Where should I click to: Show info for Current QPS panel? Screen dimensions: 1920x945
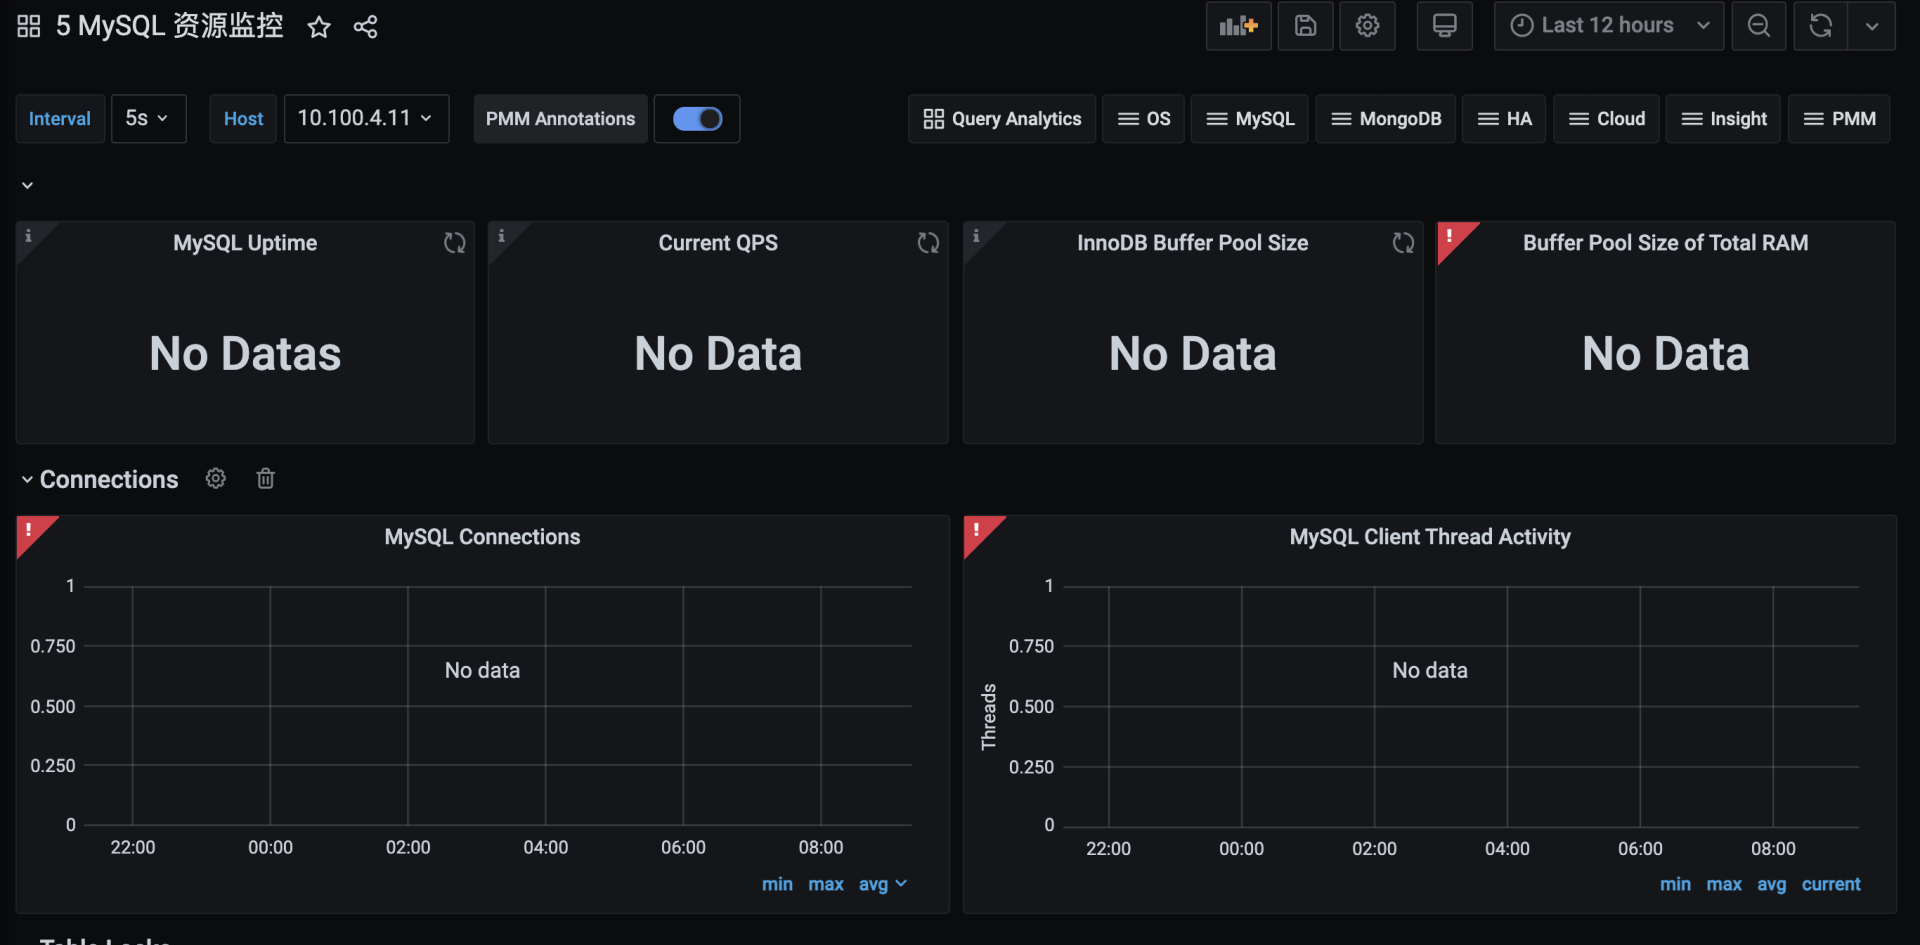[x=502, y=236]
